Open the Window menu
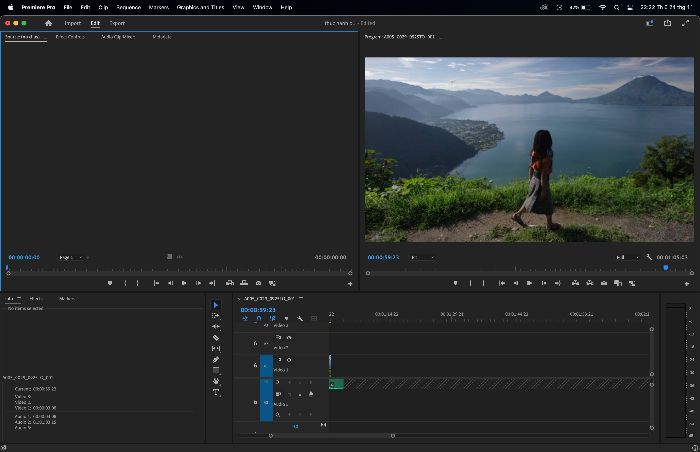Viewport: 700px width, 452px height. click(262, 7)
